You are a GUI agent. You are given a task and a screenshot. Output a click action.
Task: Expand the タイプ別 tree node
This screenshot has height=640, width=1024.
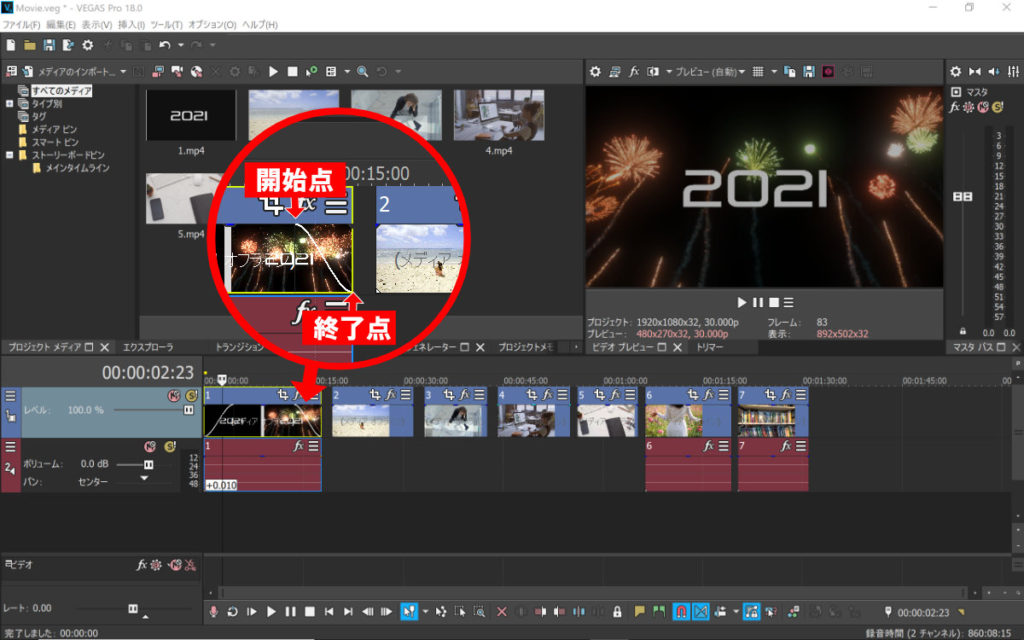10,103
